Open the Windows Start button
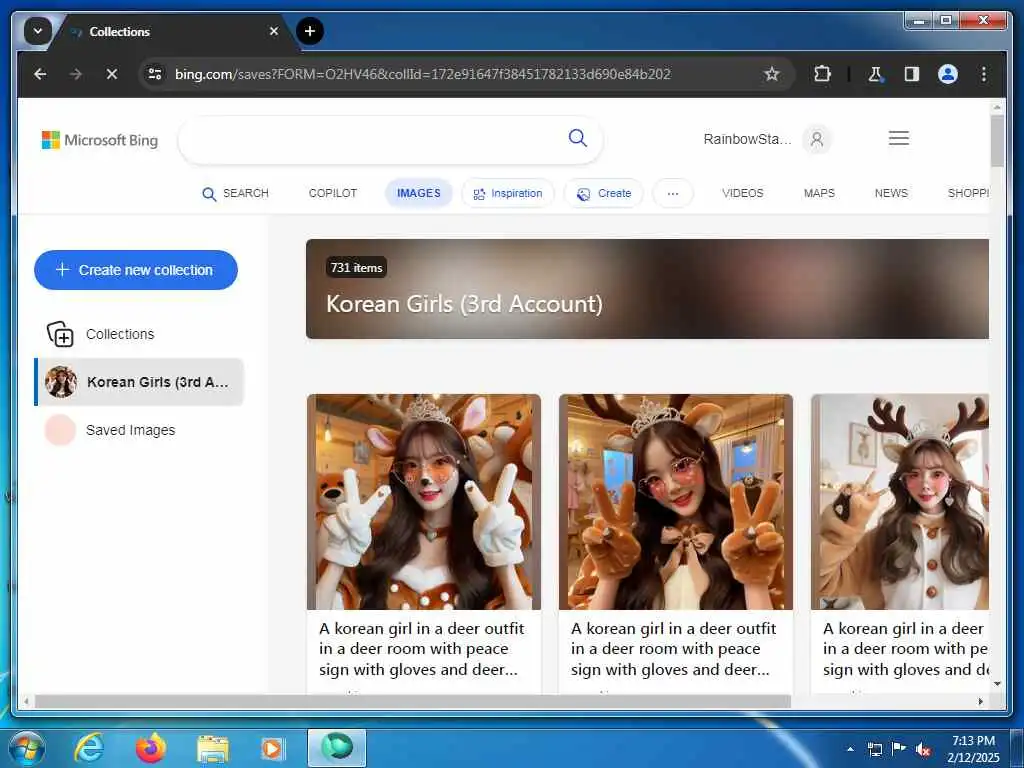This screenshot has width=1024, height=768. pos(27,748)
